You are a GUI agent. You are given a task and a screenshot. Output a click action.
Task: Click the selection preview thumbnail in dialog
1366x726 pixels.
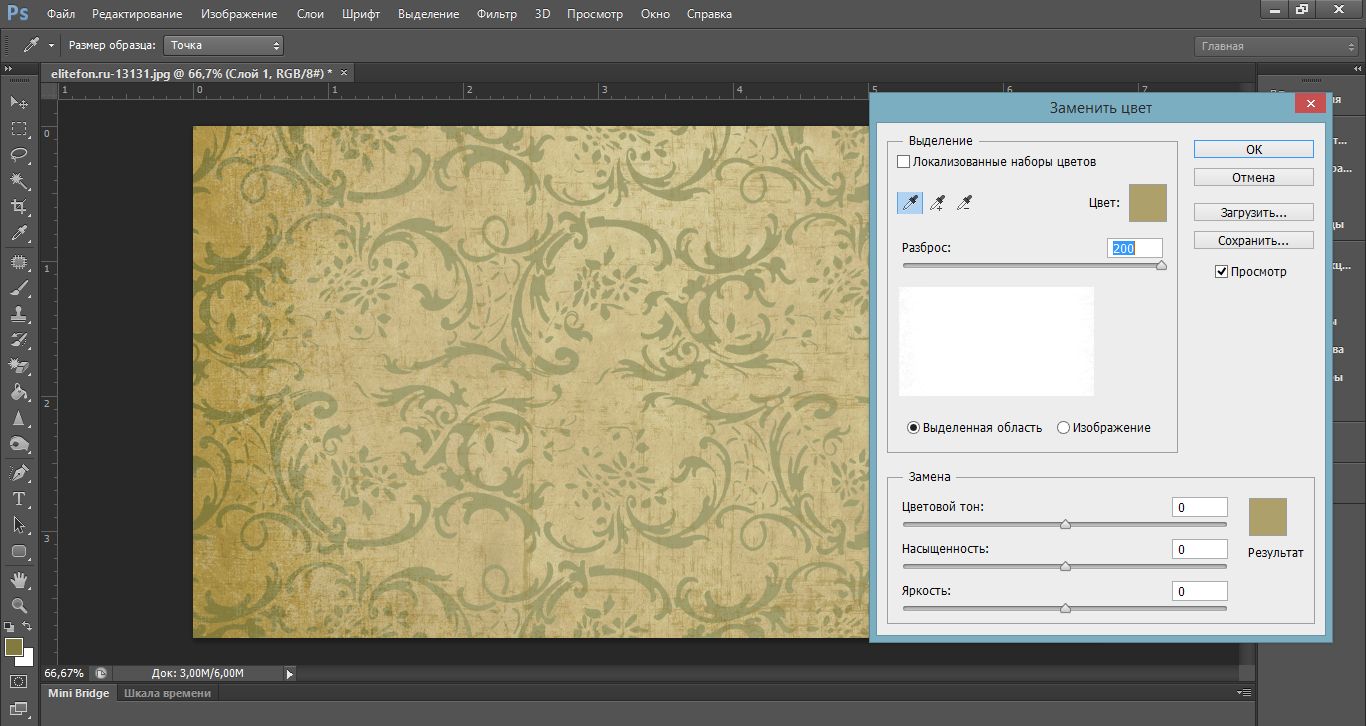tap(996, 341)
